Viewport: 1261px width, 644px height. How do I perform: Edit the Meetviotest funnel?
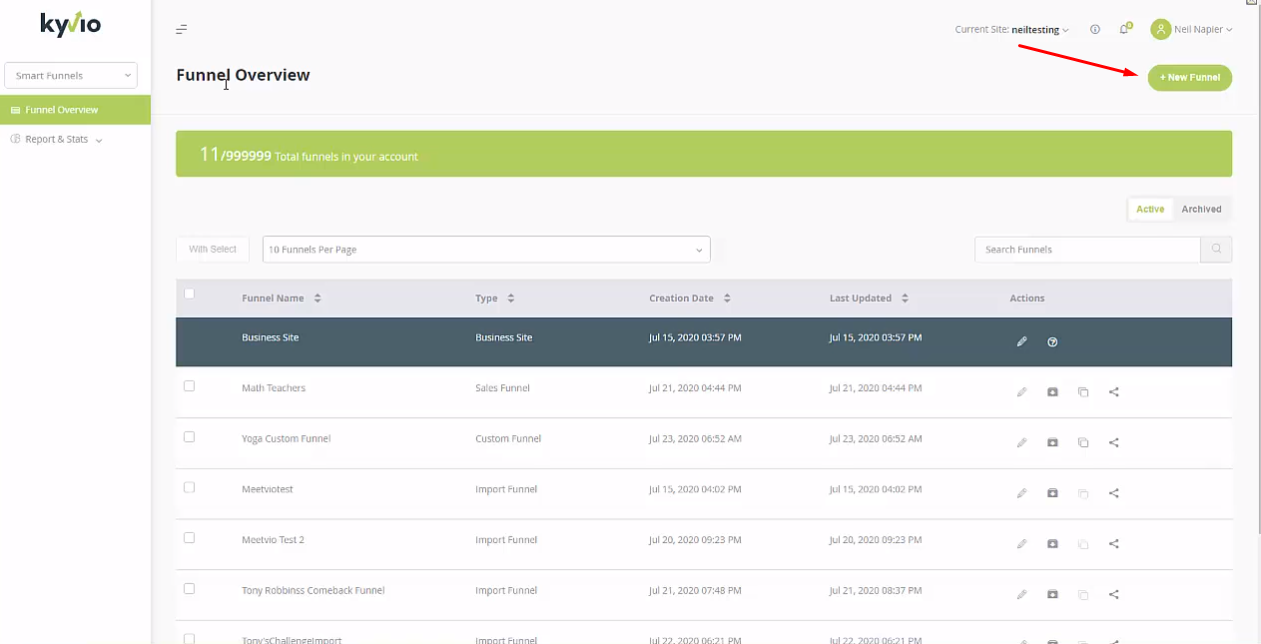click(x=1022, y=493)
